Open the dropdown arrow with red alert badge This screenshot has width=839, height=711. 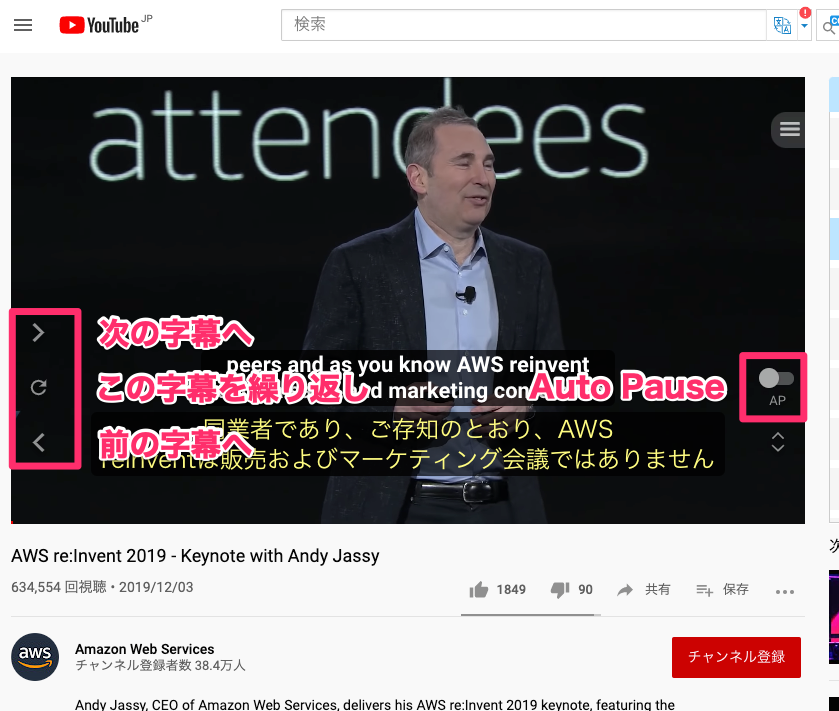coord(804,25)
